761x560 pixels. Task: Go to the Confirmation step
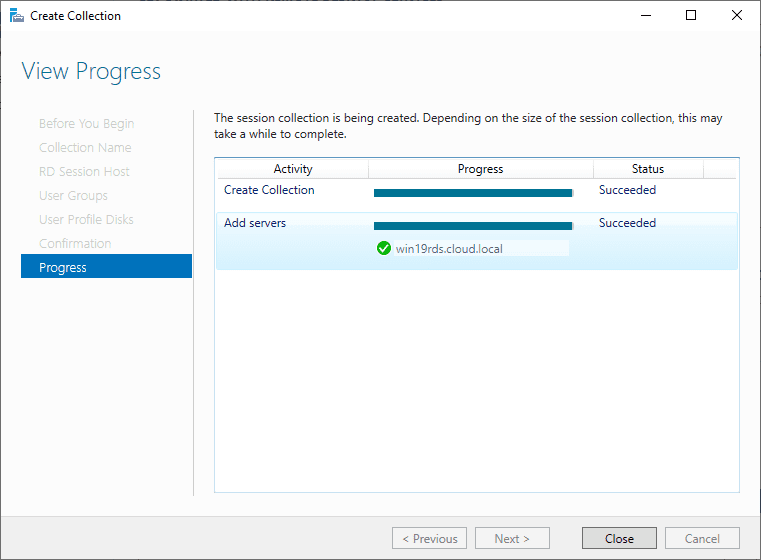click(x=75, y=243)
